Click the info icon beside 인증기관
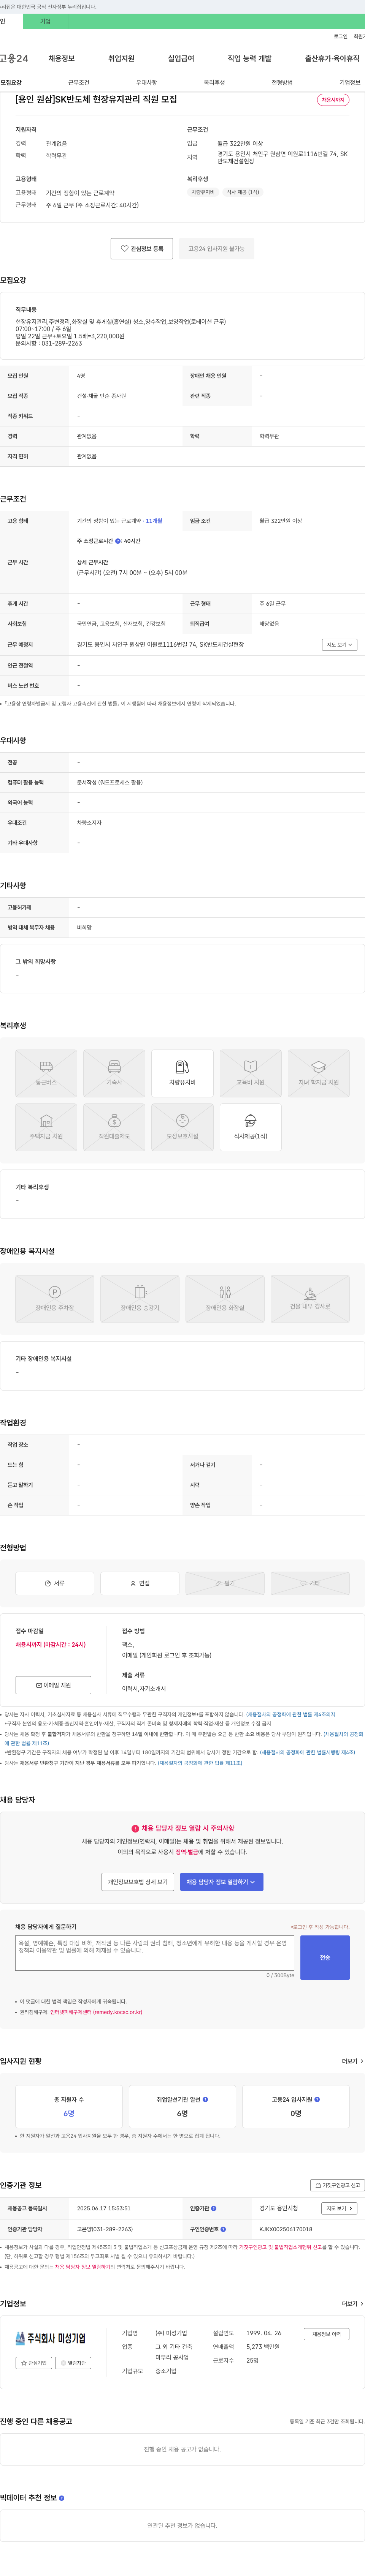The width and height of the screenshot is (365, 2576). coord(214,2208)
